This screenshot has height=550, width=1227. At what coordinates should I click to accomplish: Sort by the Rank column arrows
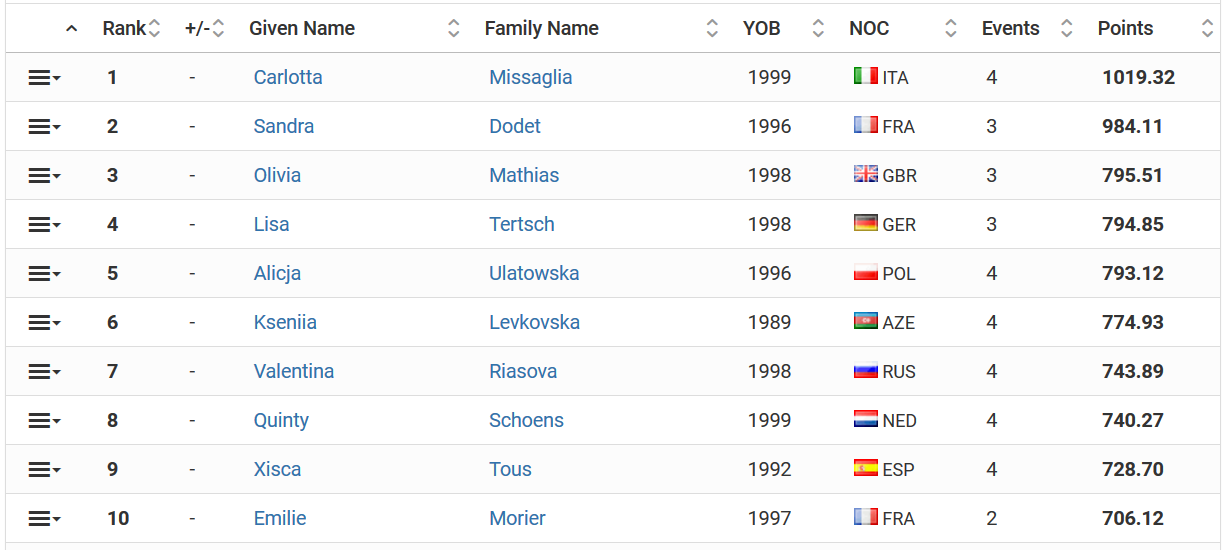tap(154, 29)
